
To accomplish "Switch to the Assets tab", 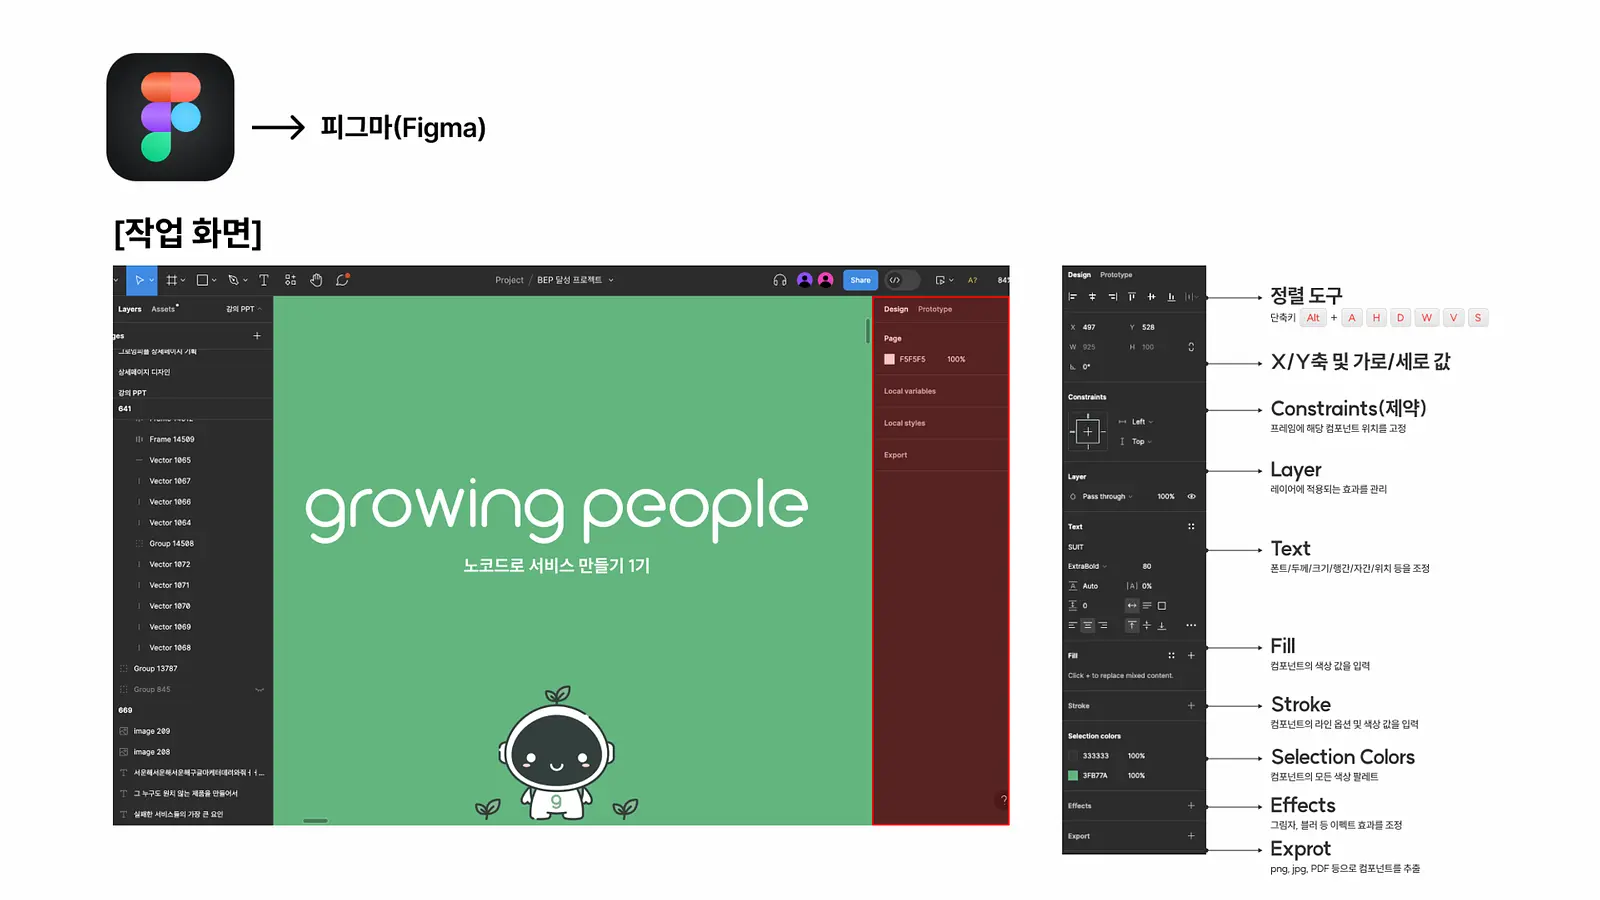I will 163,309.
